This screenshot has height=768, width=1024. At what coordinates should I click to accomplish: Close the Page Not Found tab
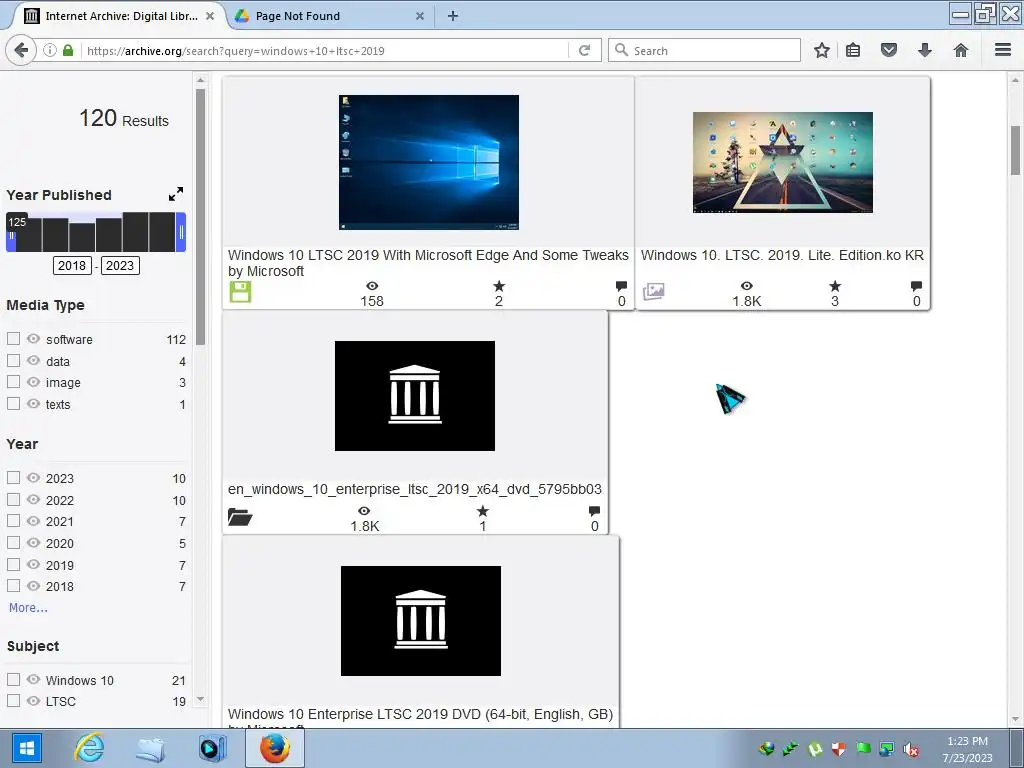[420, 16]
